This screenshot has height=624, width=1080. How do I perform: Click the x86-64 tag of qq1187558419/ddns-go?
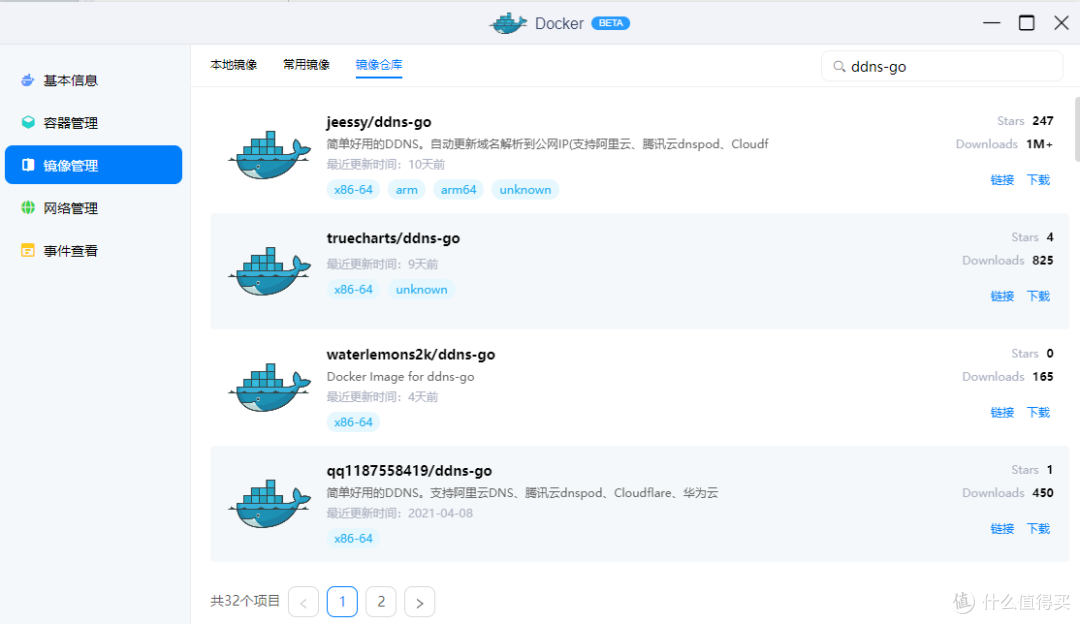[353, 539]
